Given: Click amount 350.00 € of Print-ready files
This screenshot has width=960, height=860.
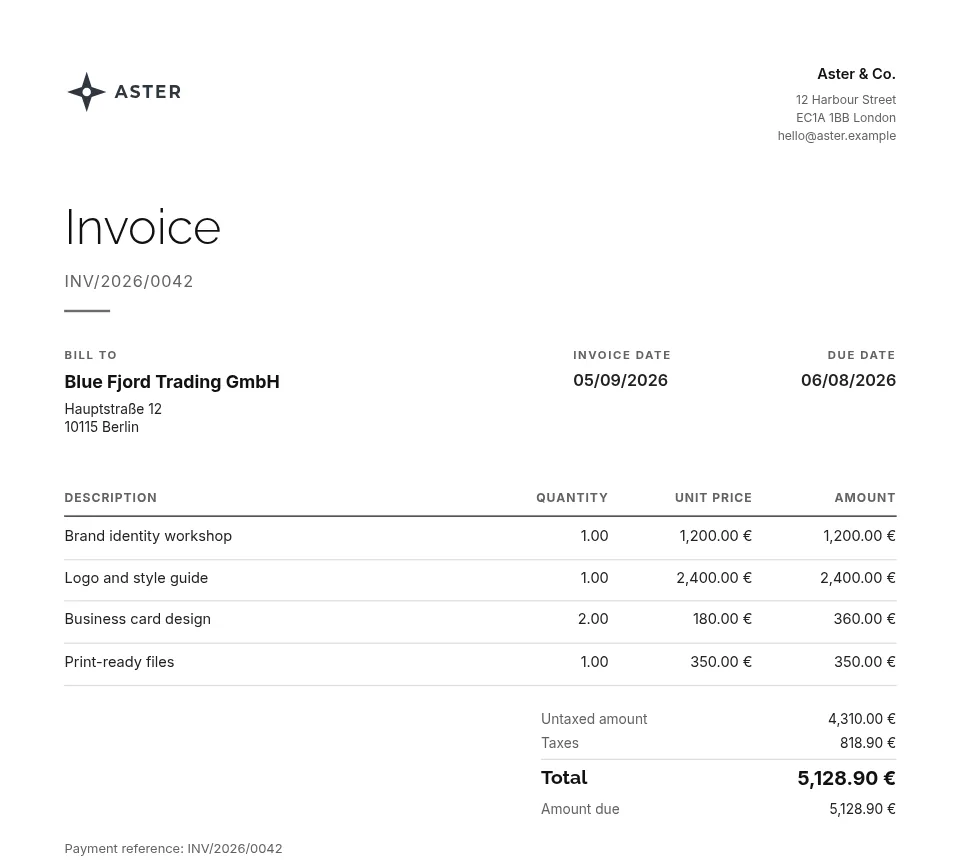Looking at the screenshot, I should click(864, 662).
